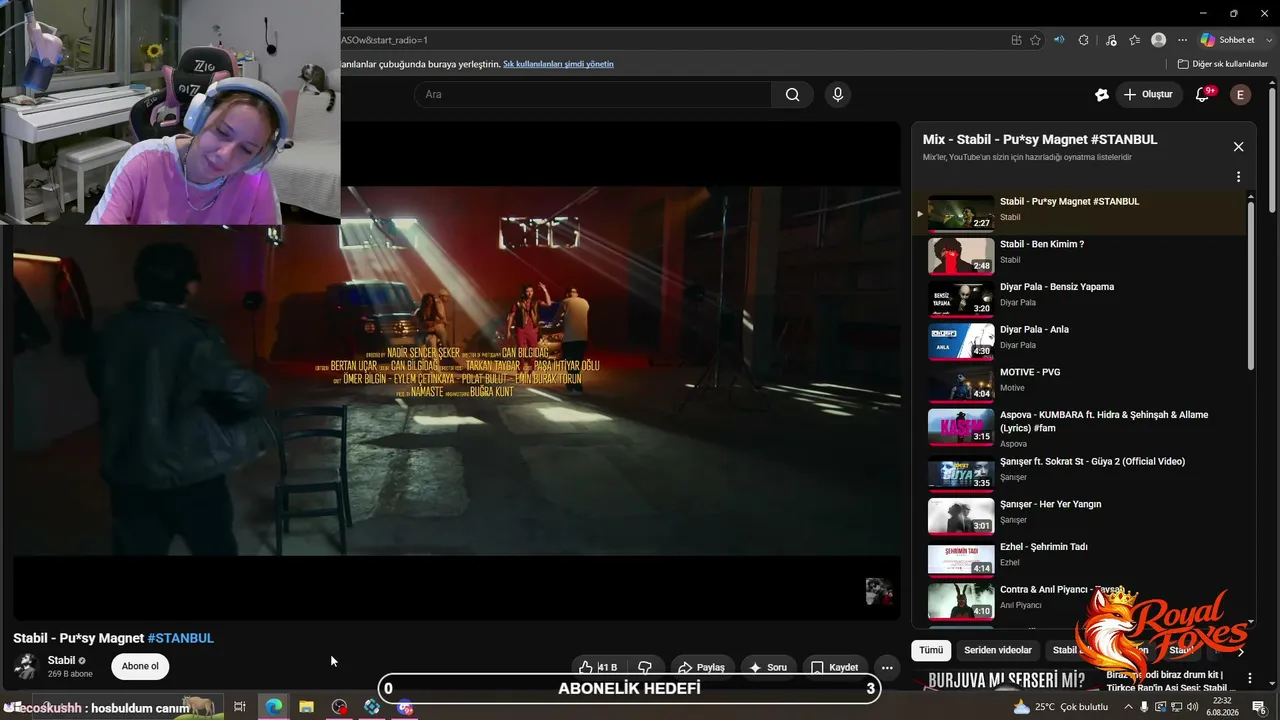This screenshot has height=720, width=1280.
Task: Click the playlist panel scrollbar
Action: click(1250, 285)
